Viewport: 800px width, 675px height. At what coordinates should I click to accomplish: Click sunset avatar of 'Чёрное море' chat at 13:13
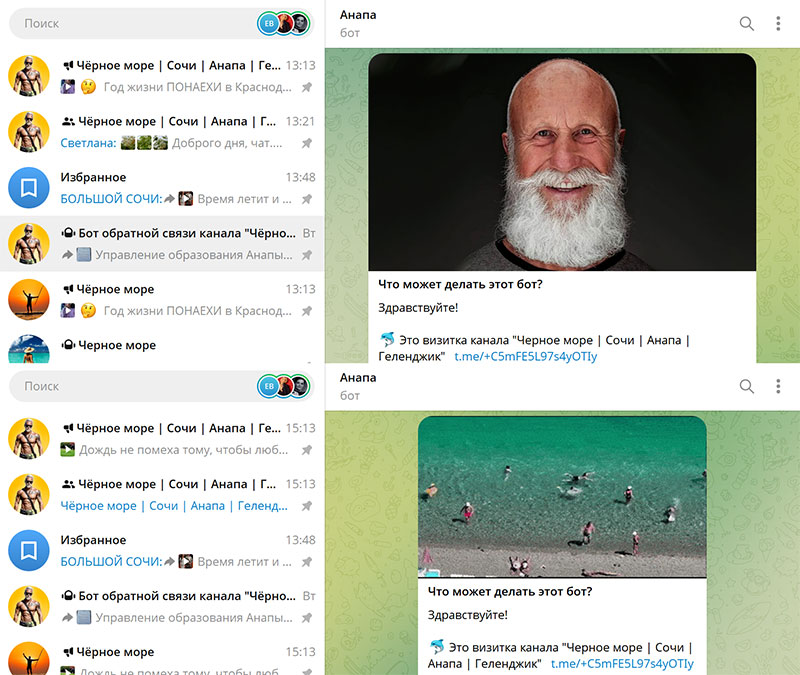coord(29,299)
